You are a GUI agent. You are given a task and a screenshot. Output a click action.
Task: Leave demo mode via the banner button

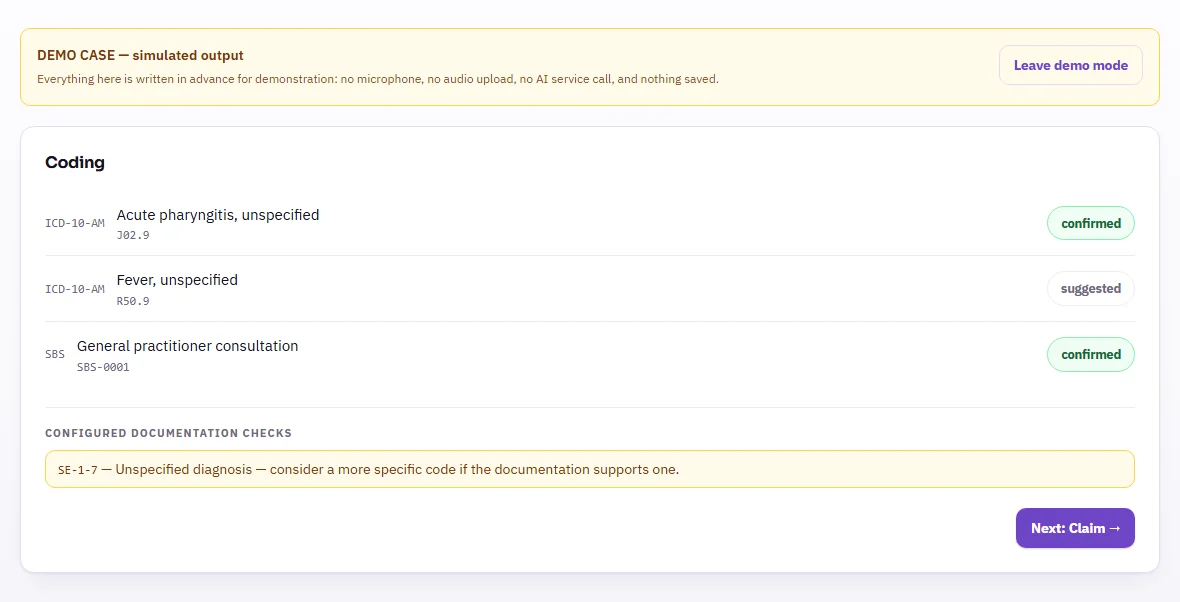(1070, 65)
